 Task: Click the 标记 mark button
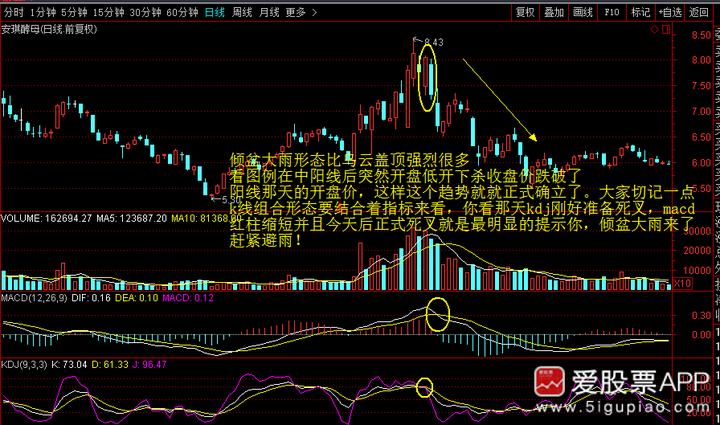coord(641,12)
